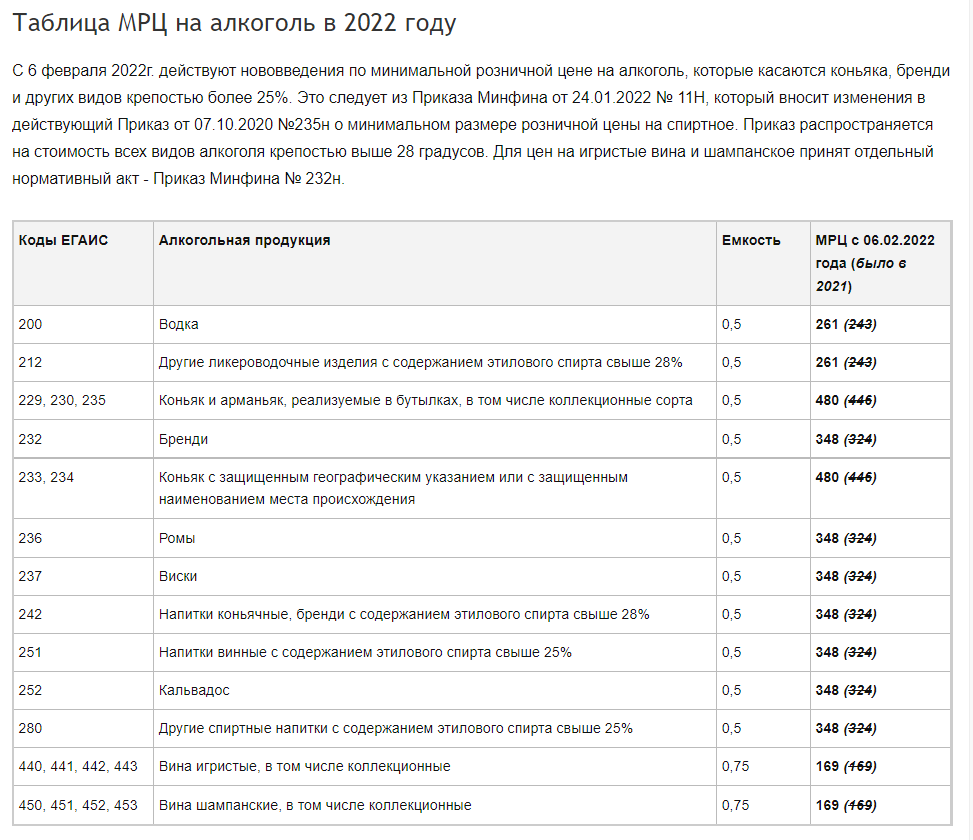Select the 'Алкогольная продукция' column header
Image resolution: width=973 pixels, height=840 pixels.
coord(435,263)
